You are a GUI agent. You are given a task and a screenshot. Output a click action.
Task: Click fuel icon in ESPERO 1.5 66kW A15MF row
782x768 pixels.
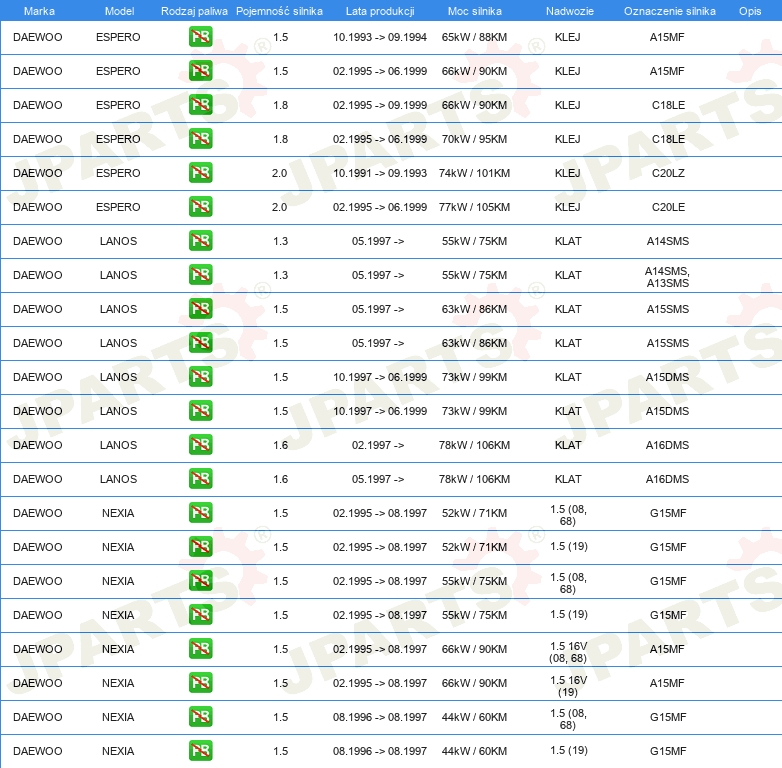200,71
